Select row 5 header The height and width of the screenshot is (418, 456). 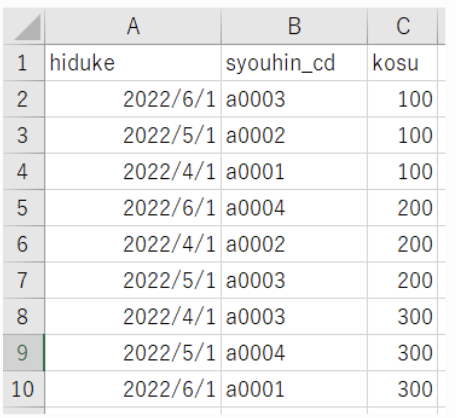tap(24, 208)
